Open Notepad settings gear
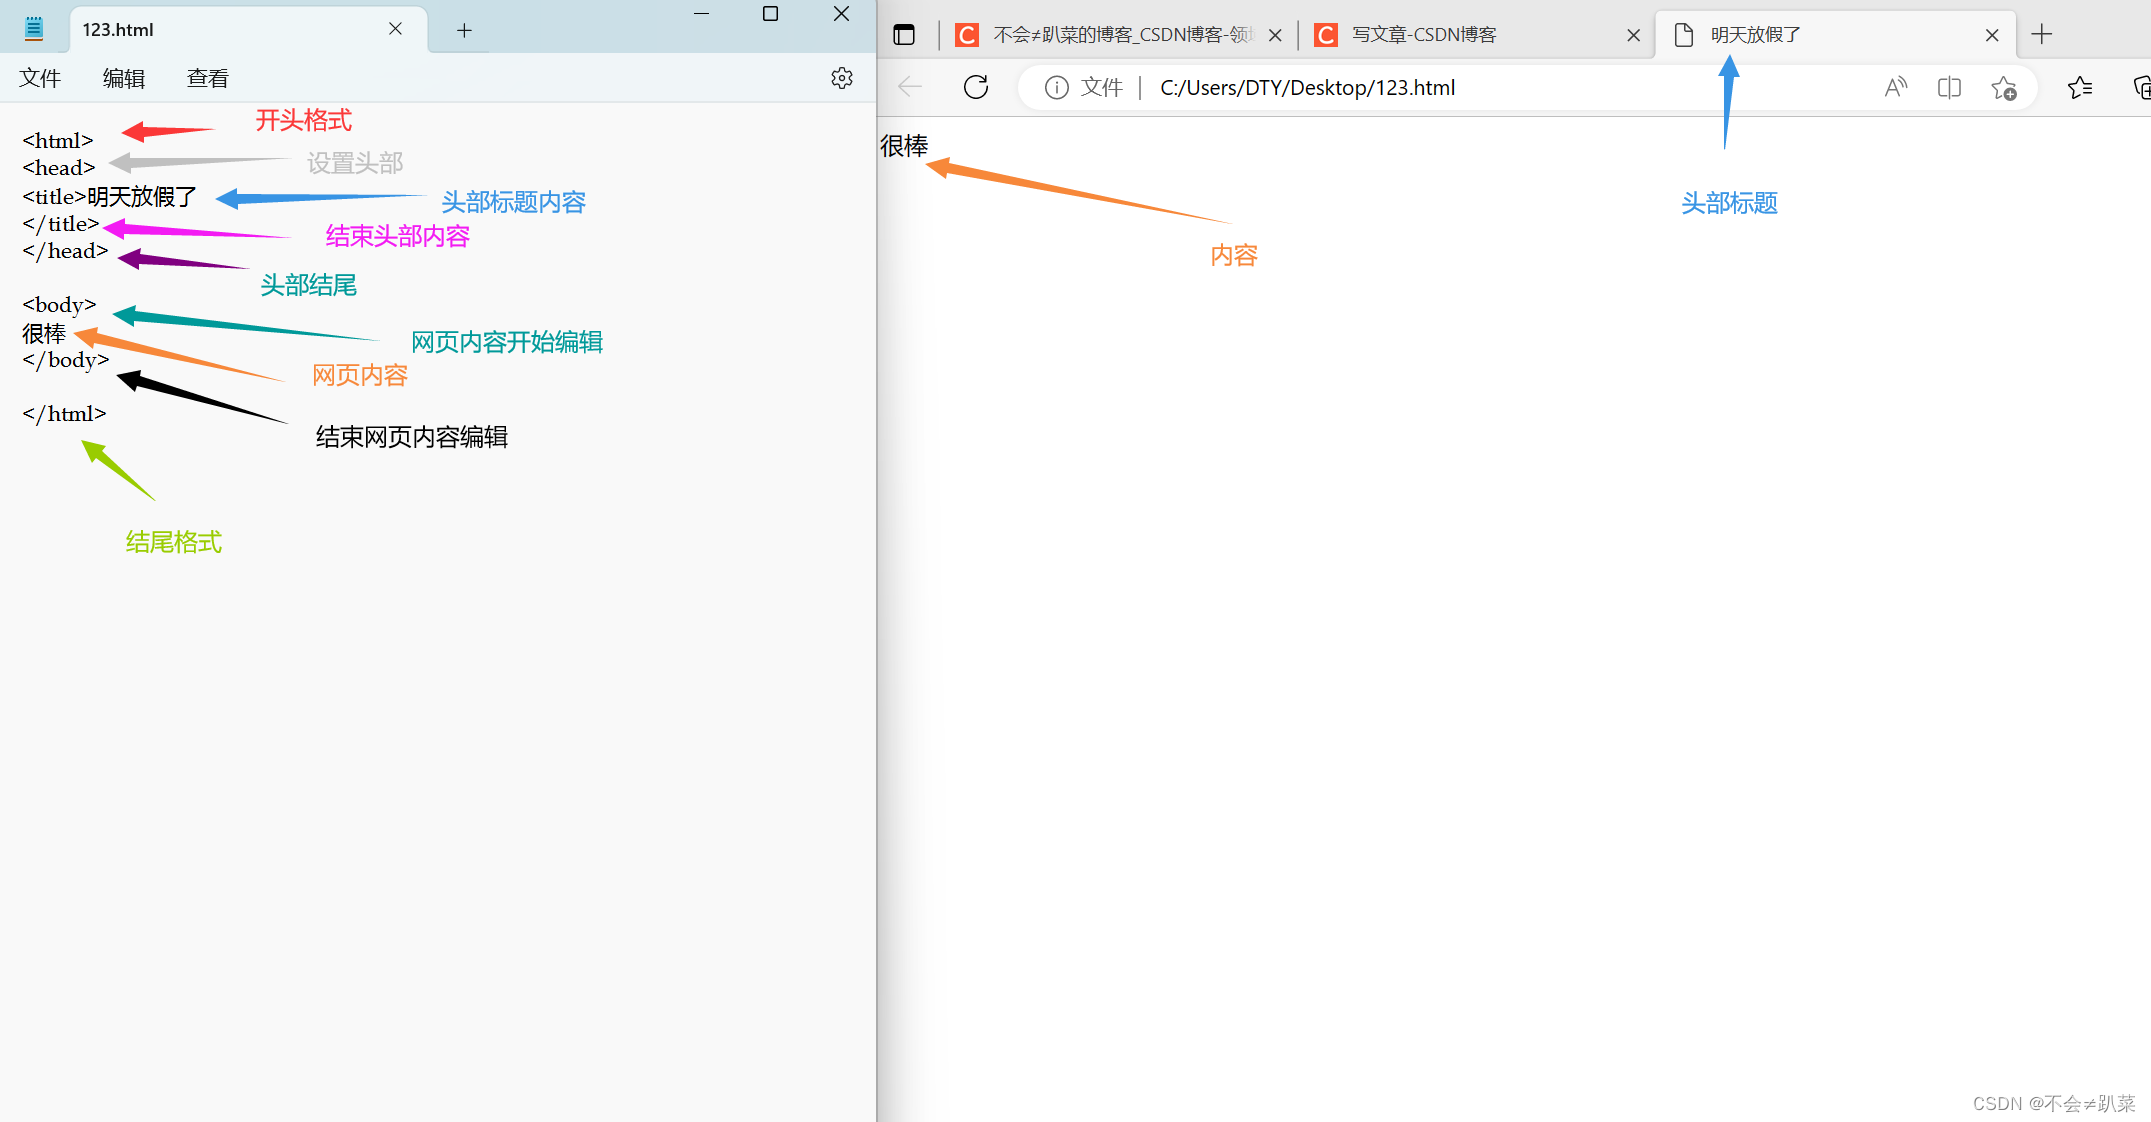 (842, 78)
